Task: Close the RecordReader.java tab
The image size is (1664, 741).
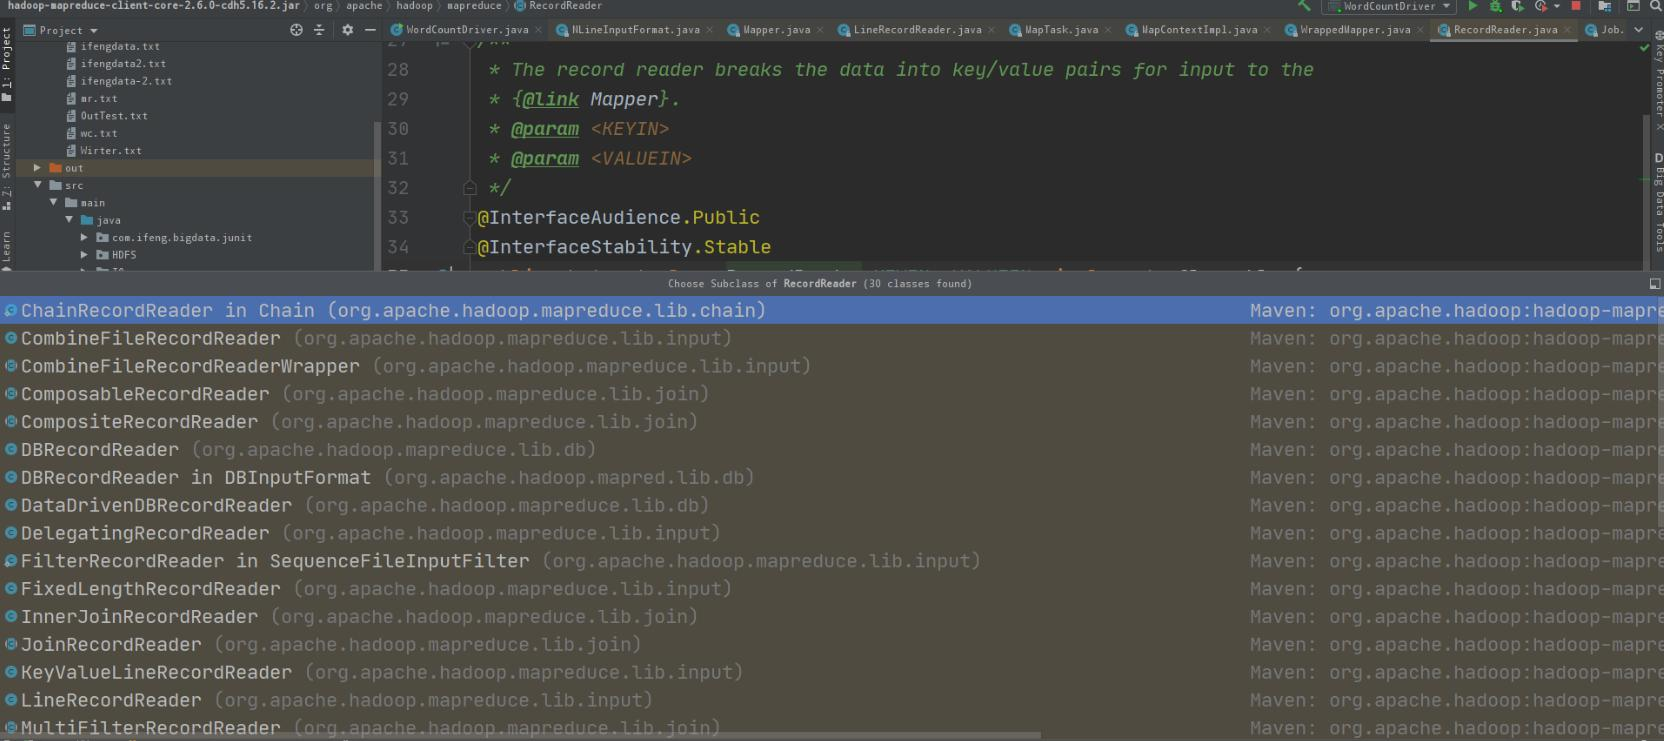Action: tap(1566, 30)
